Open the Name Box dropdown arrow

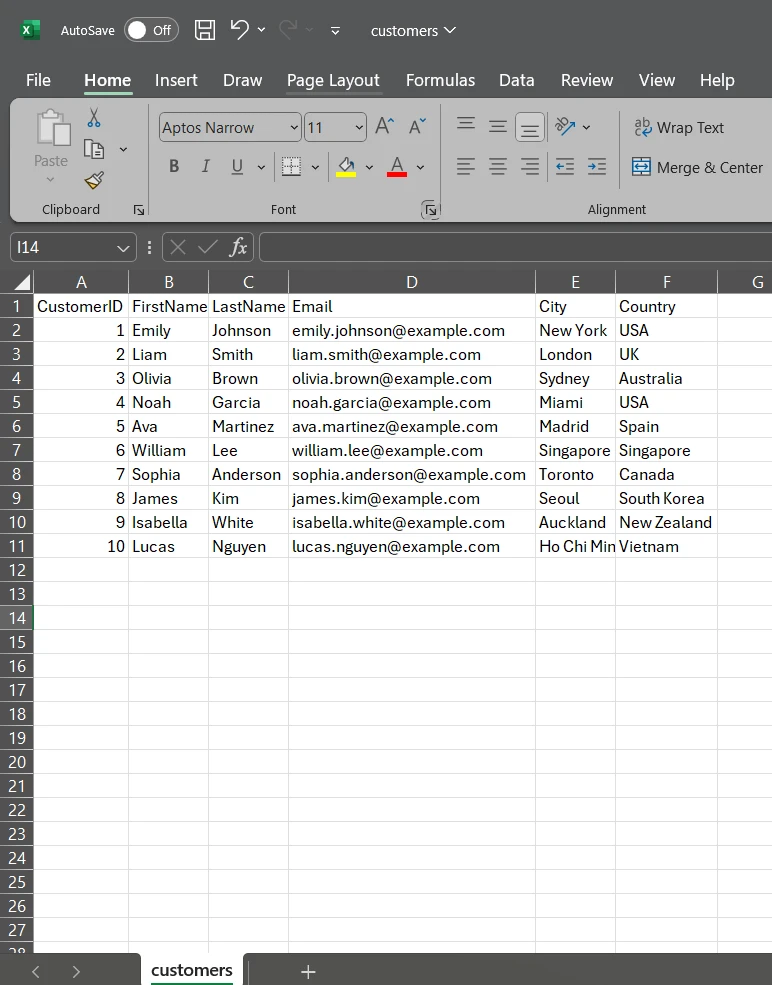123,247
